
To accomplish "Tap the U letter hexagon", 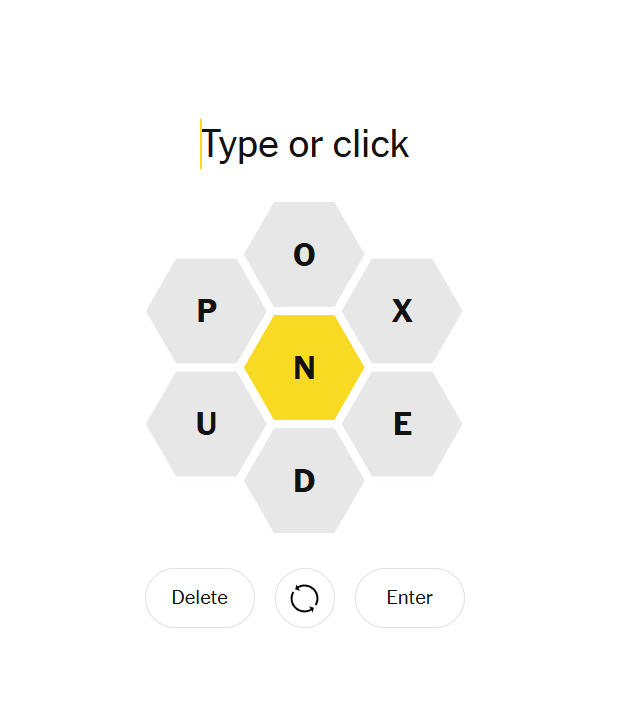I will (206, 424).
